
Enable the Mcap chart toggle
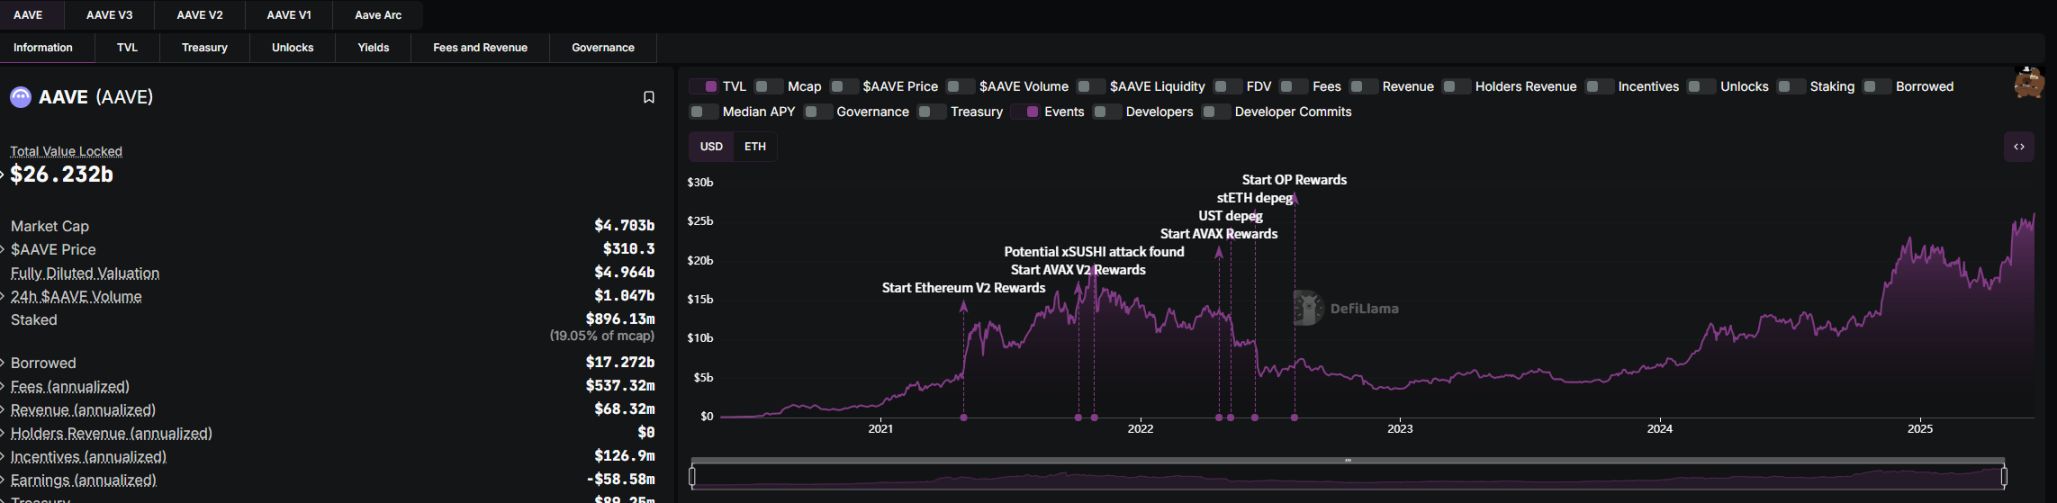click(x=768, y=87)
